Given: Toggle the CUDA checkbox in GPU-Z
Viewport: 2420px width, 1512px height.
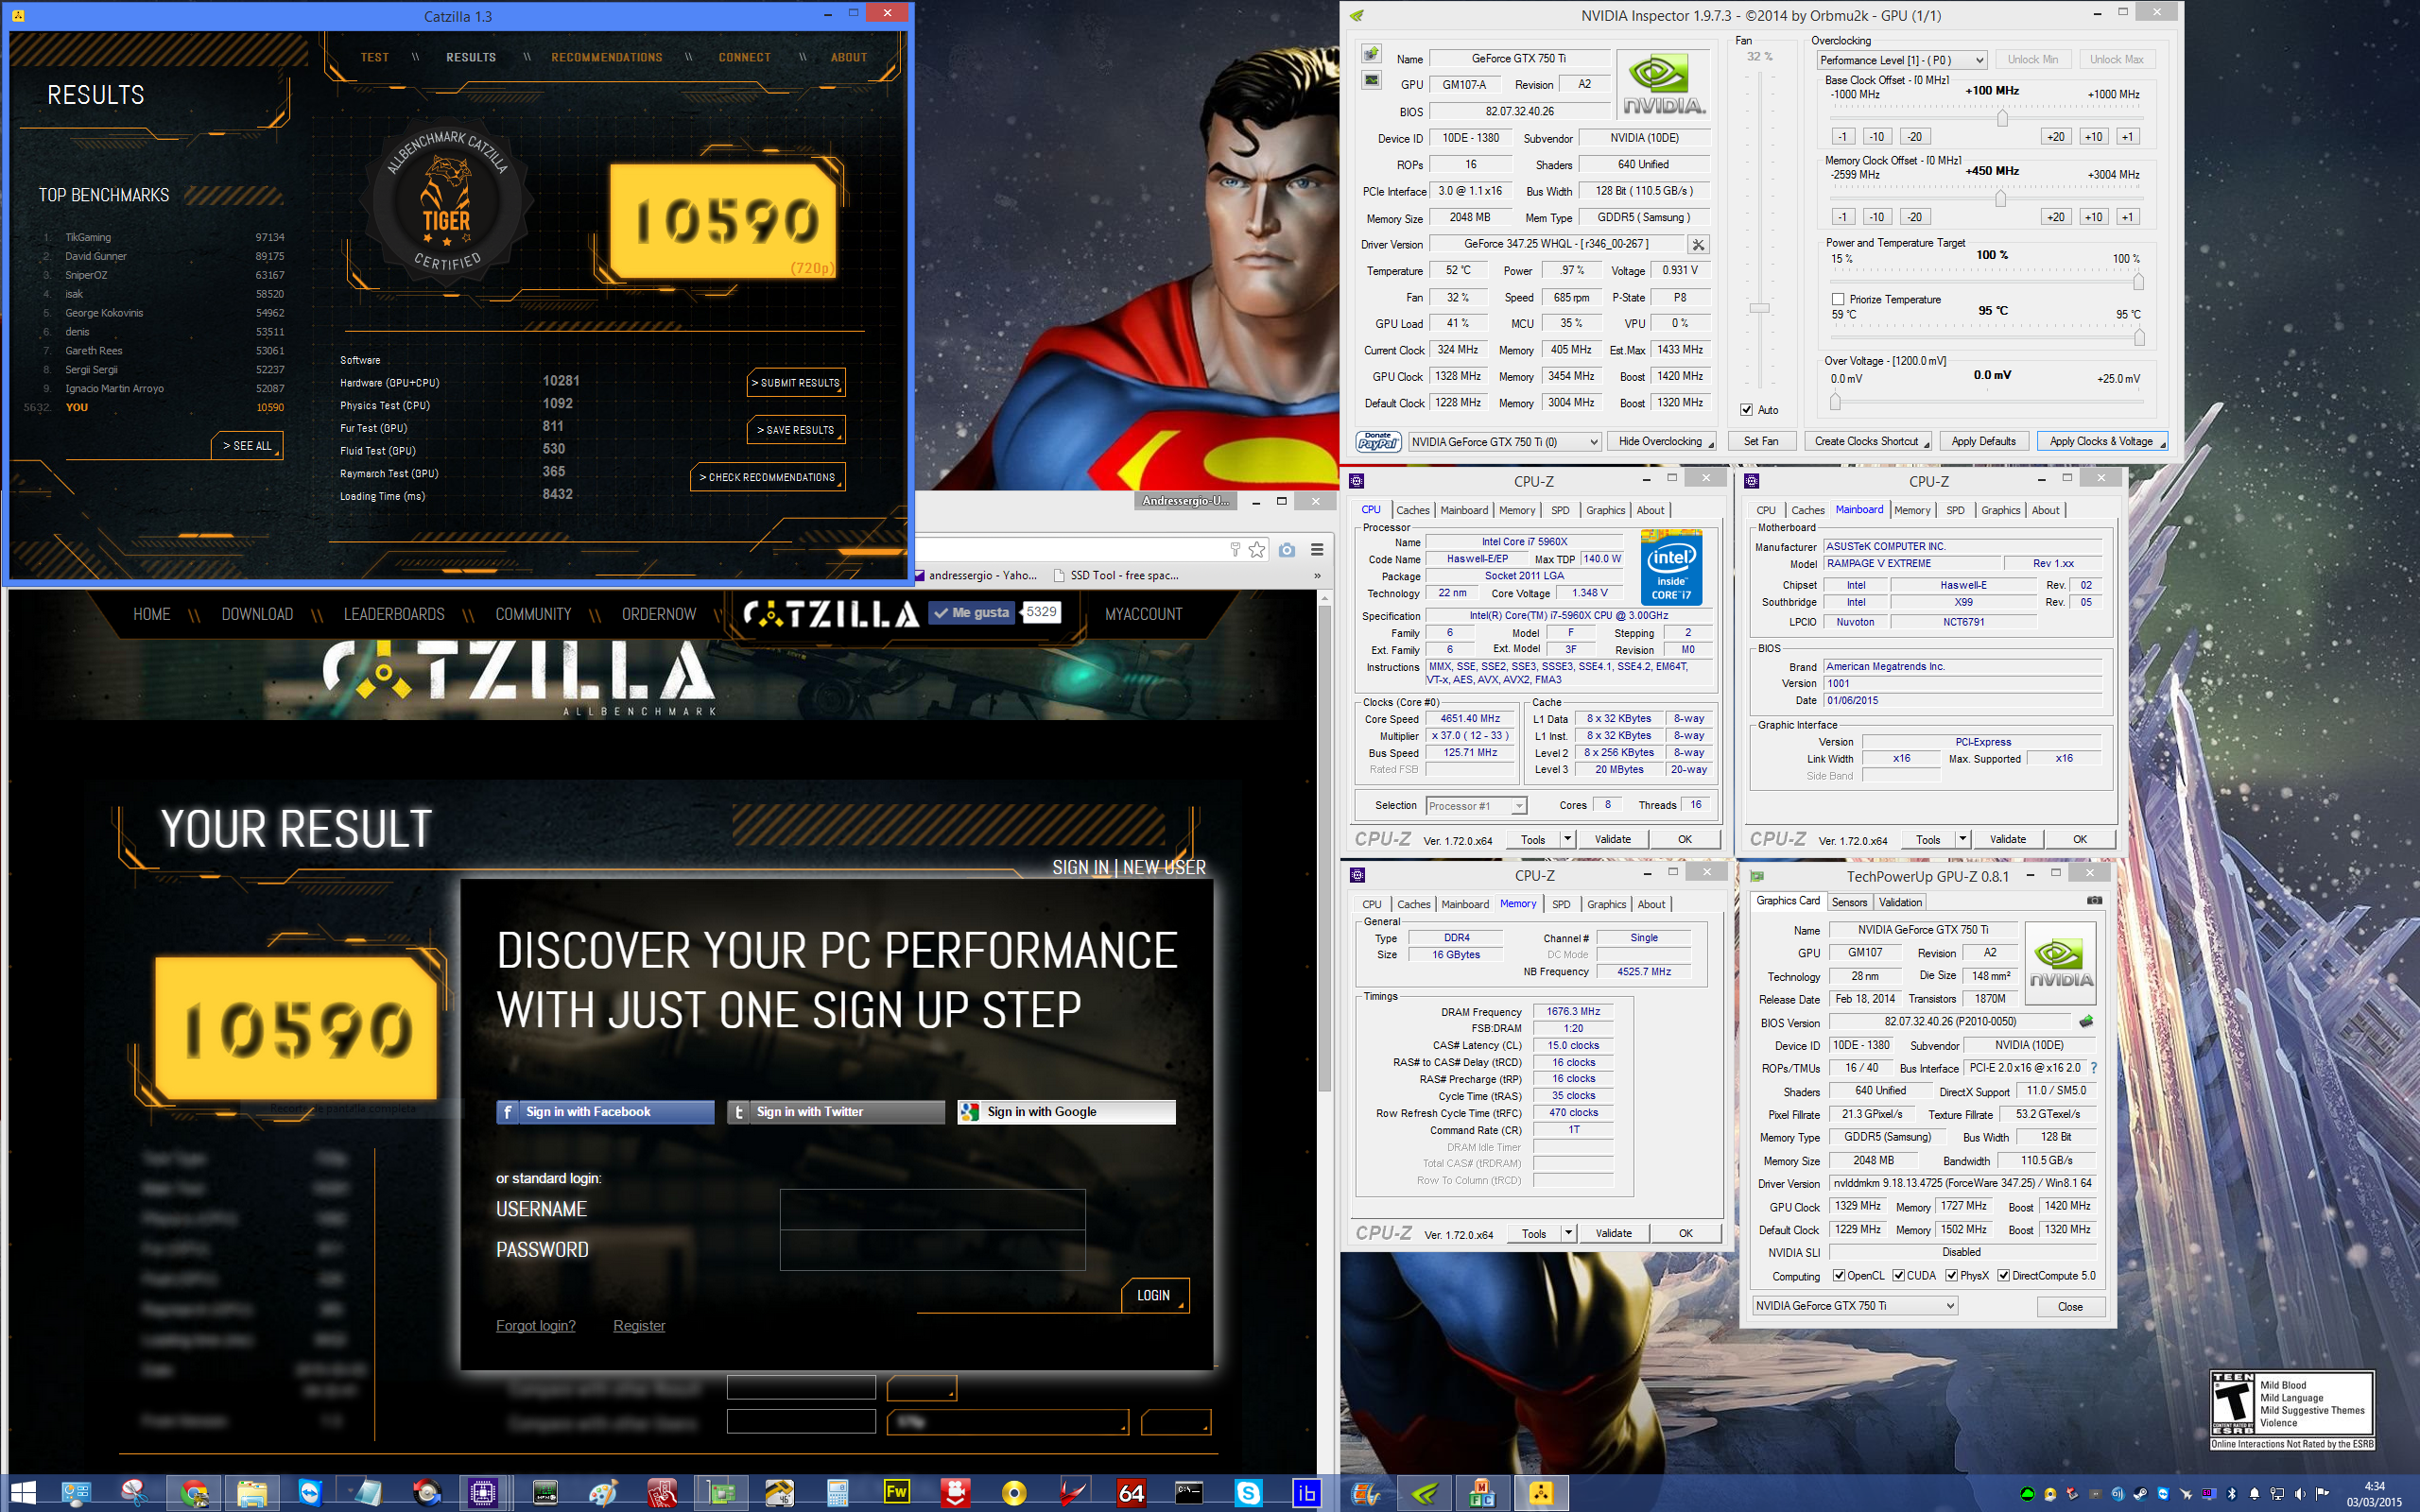Looking at the screenshot, I should (x=1898, y=1276).
